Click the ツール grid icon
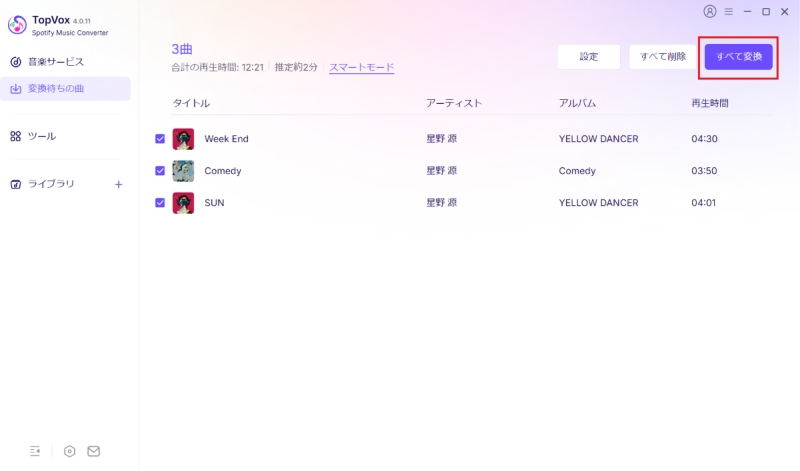 coord(16,136)
